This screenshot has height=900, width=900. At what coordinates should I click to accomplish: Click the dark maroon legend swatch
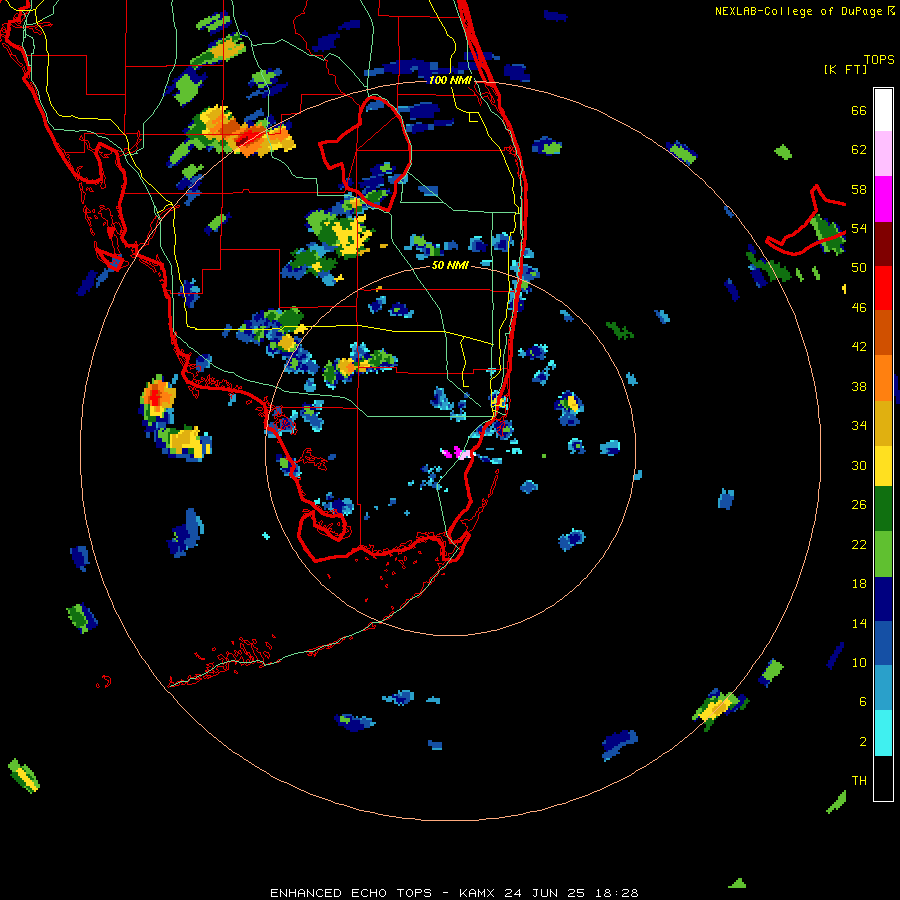coord(883,243)
